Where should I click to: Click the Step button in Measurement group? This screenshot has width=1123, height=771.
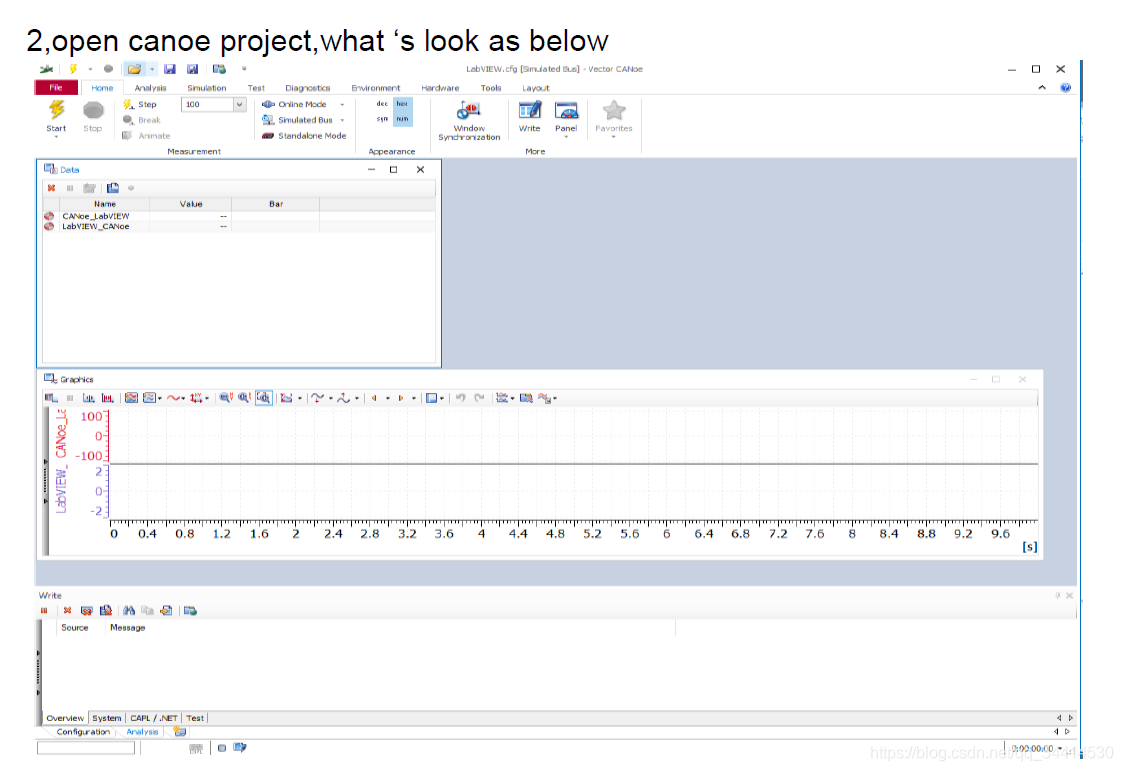click(x=140, y=105)
